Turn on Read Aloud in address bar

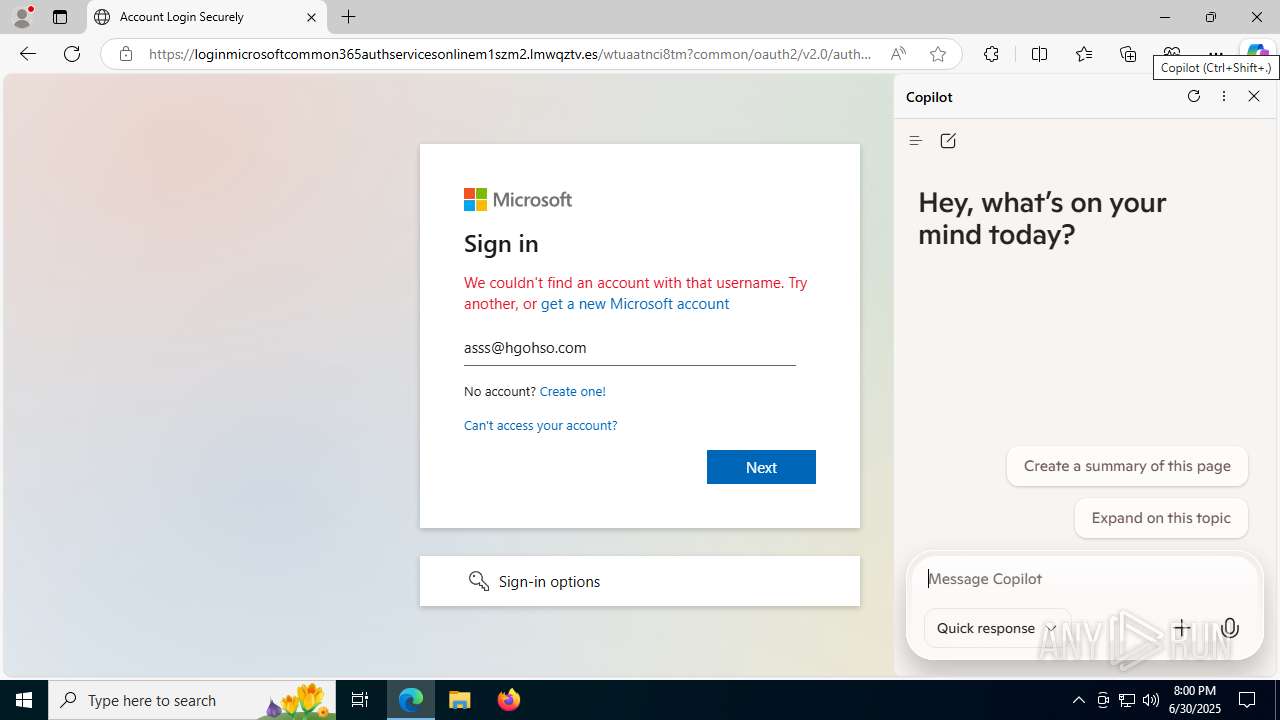898,54
